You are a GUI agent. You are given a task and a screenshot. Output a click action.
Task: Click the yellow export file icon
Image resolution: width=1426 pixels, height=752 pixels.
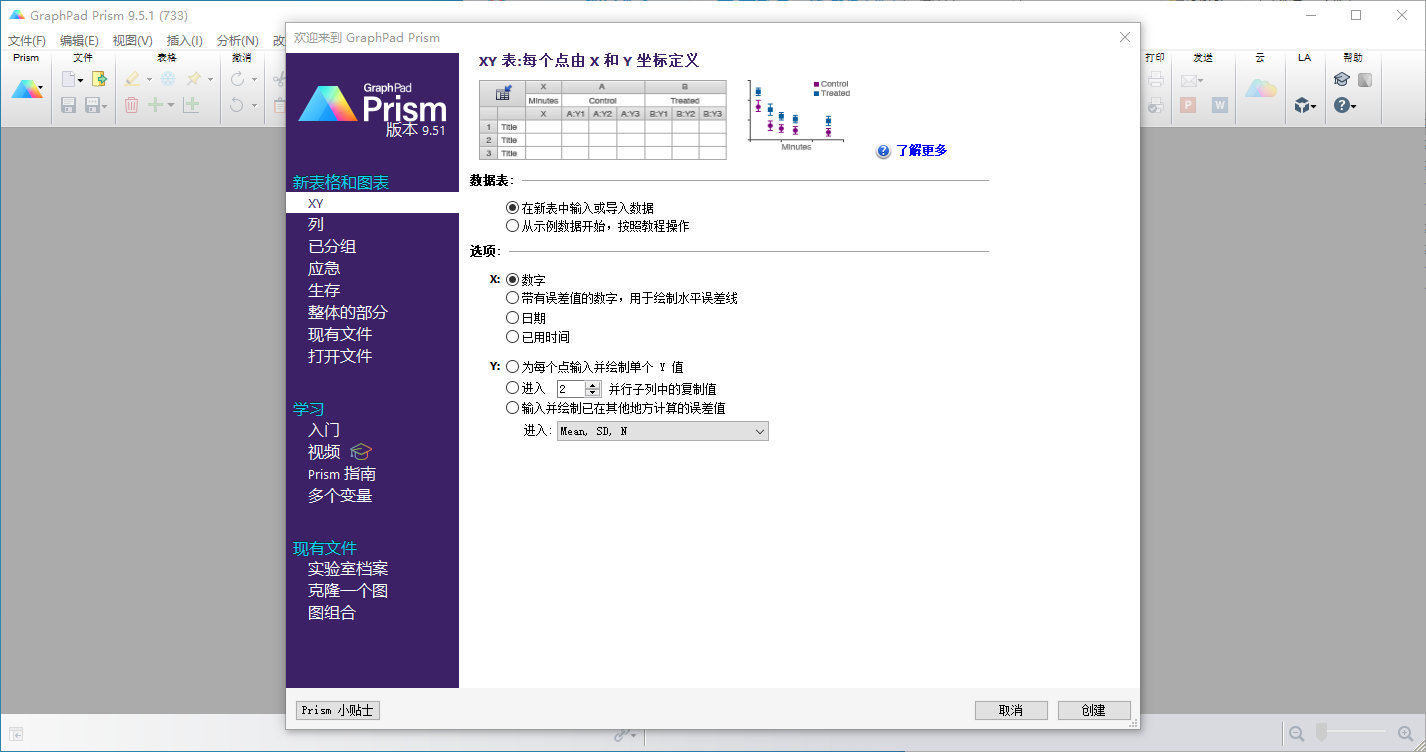[99, 79]
